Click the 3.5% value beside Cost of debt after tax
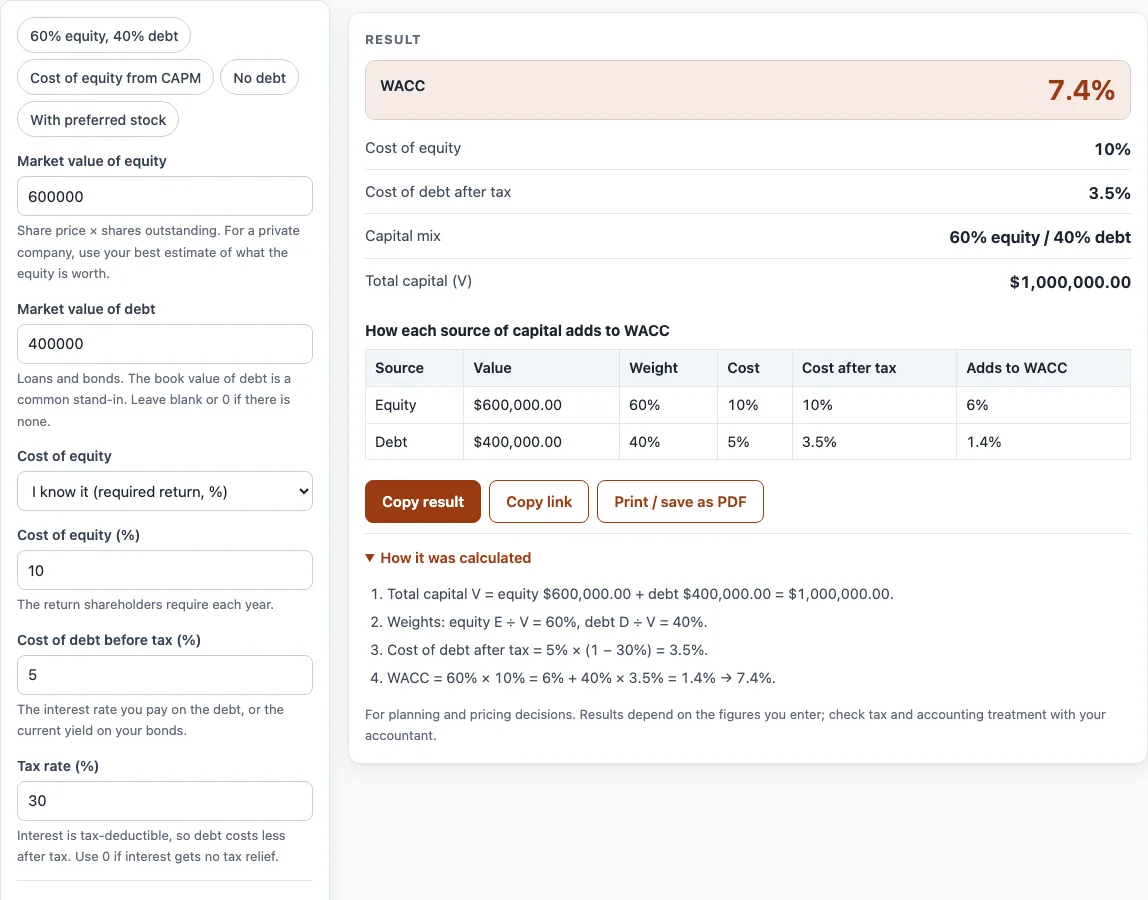The image size is (1148, 900). click(x=1109, y=193)
